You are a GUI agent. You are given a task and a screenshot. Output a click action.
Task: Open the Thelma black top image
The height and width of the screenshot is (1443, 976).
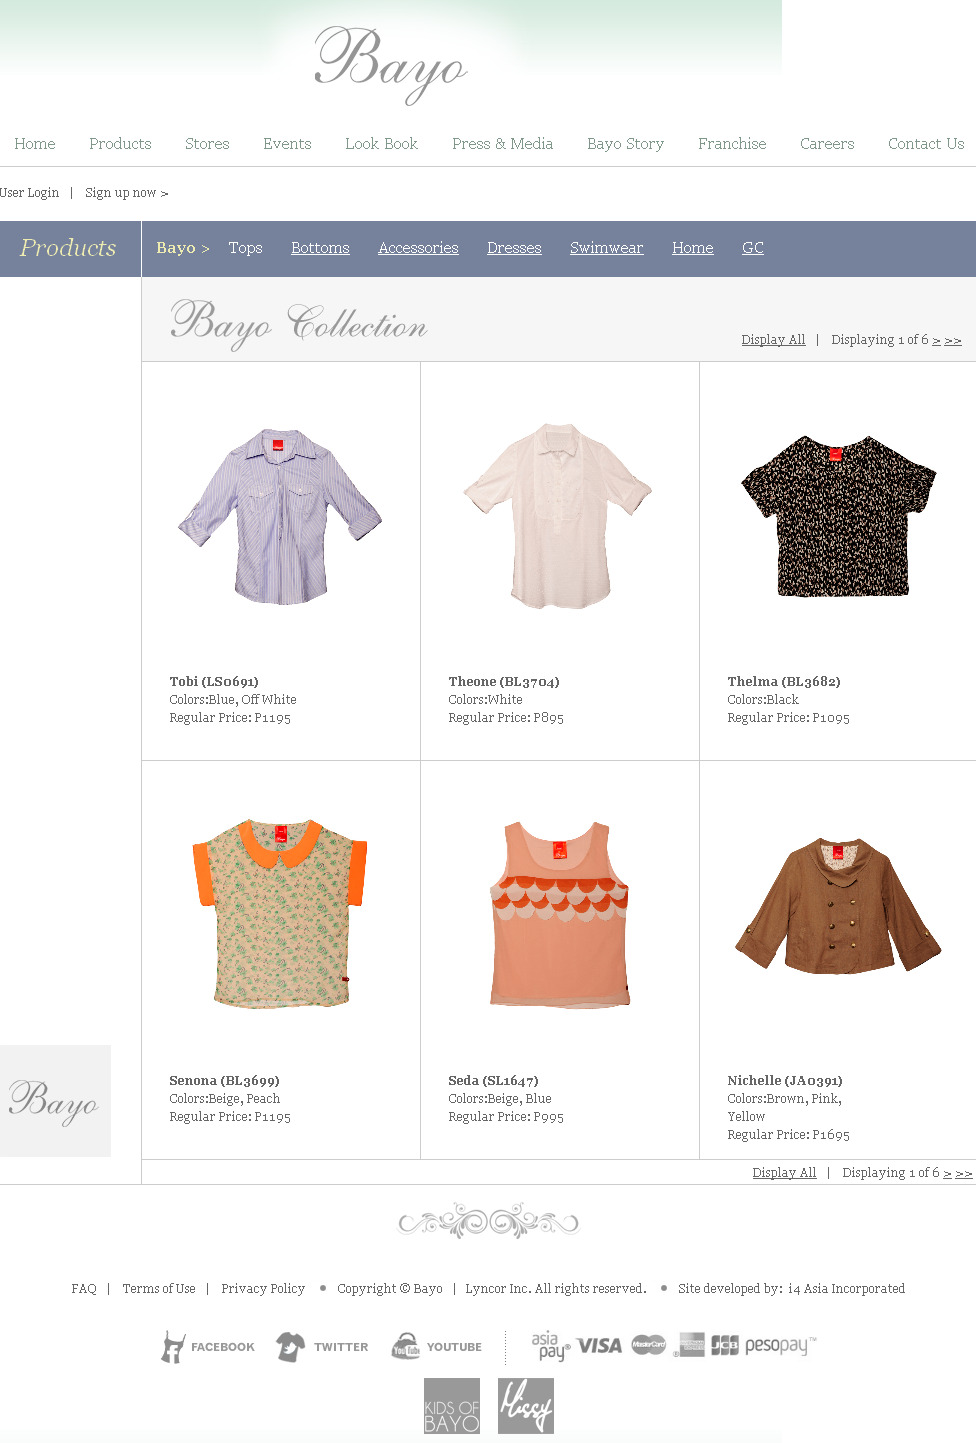(838, 516)
